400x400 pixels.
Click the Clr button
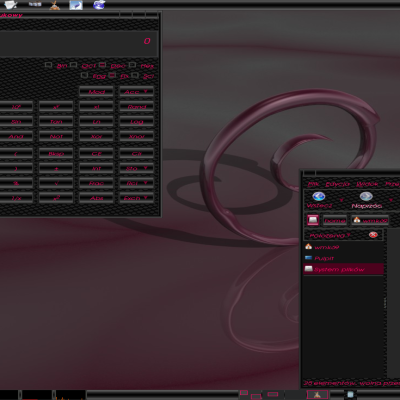(136, 154)
